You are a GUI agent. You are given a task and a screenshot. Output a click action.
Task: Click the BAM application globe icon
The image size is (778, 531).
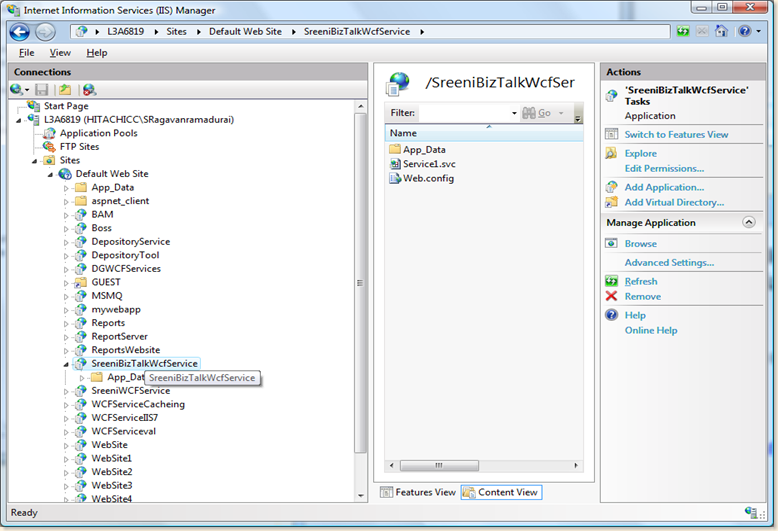point(81,214)
